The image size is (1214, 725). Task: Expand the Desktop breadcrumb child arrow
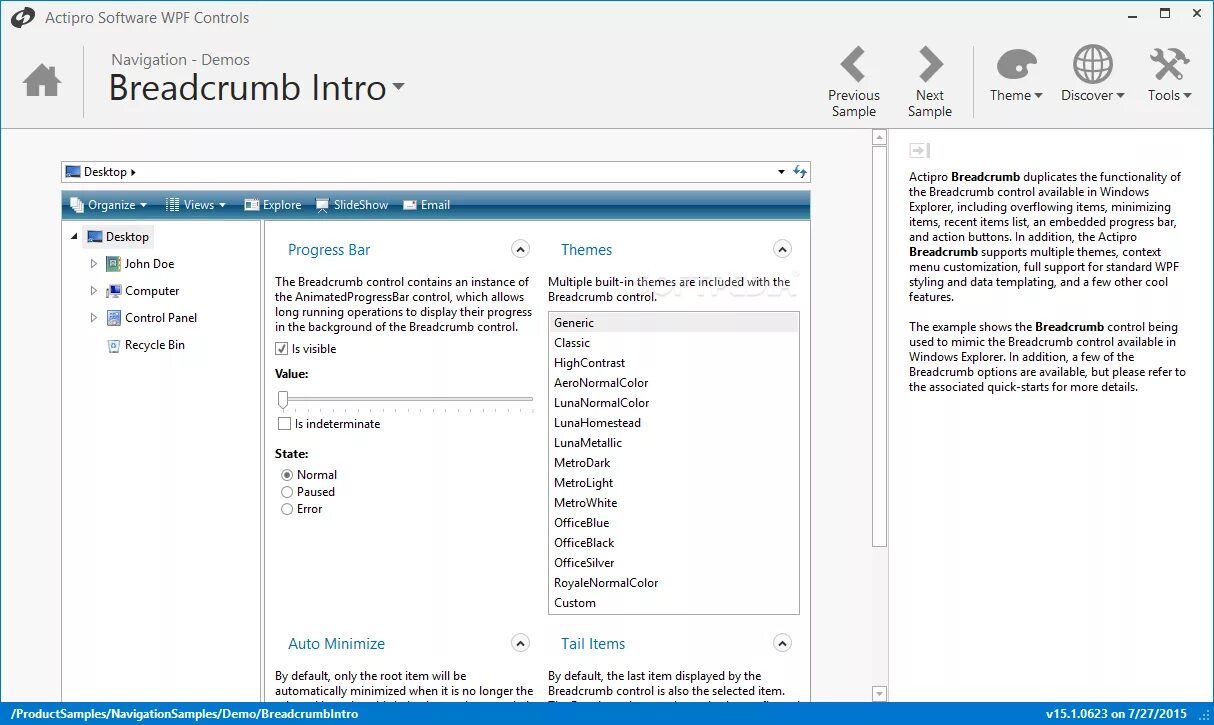(133, 172)
